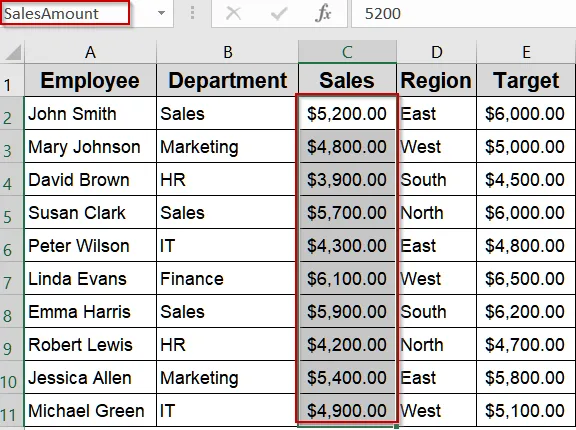576x430 pixels.
Task: Click the Enter checkmark icon in formula bar
Action: 279,14
